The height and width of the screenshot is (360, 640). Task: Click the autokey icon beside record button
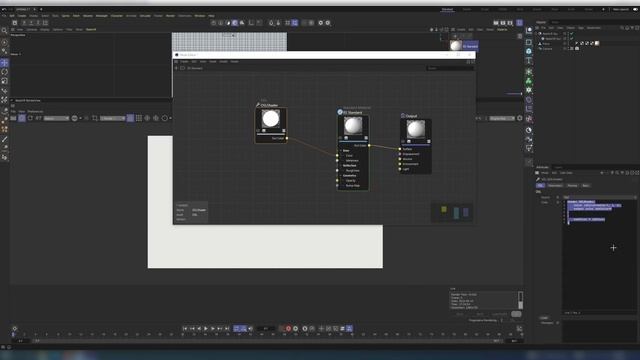click(x=296, y=329)
